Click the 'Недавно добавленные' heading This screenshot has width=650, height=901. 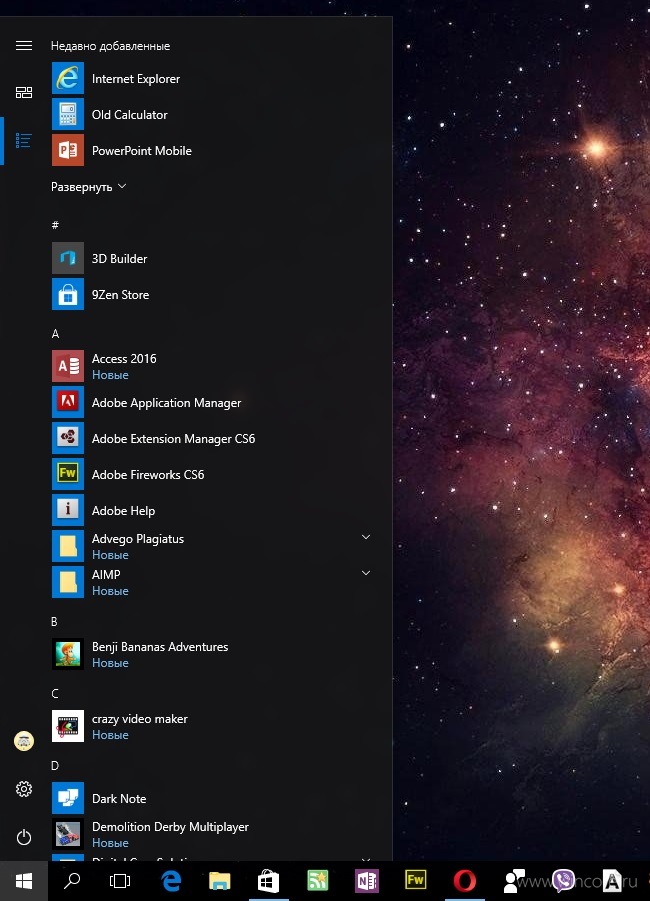click(110, 46)
